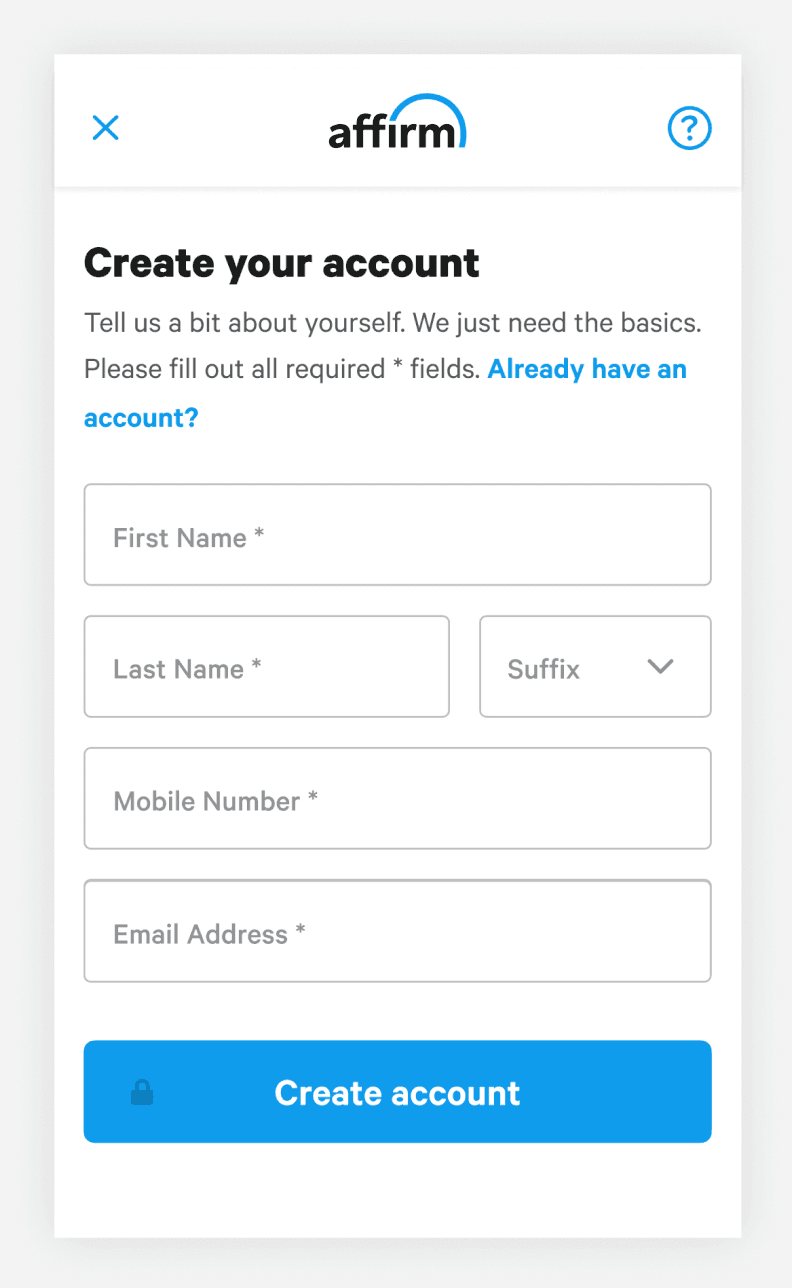Image resolution: width=792 pixels, height=1288 pixels.
Task: Open help with the question mark icon
Action: pyautogui.click(x=689, y=128)
